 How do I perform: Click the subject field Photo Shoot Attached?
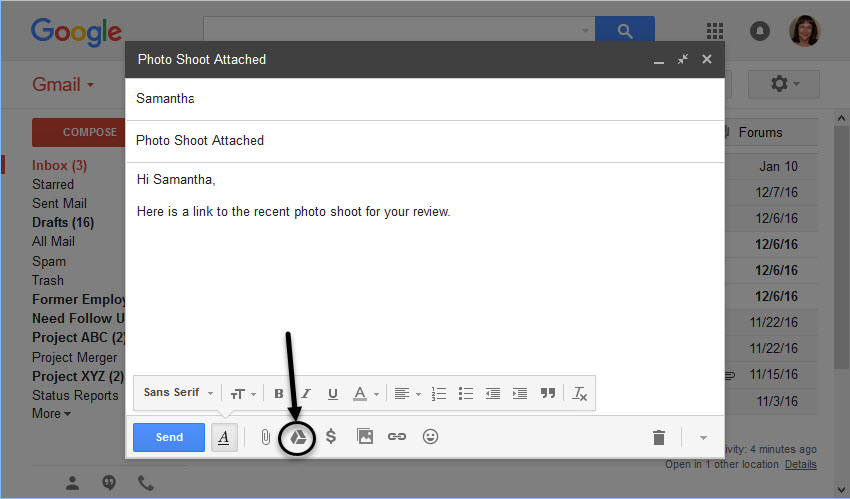click(x=425, y=141)
